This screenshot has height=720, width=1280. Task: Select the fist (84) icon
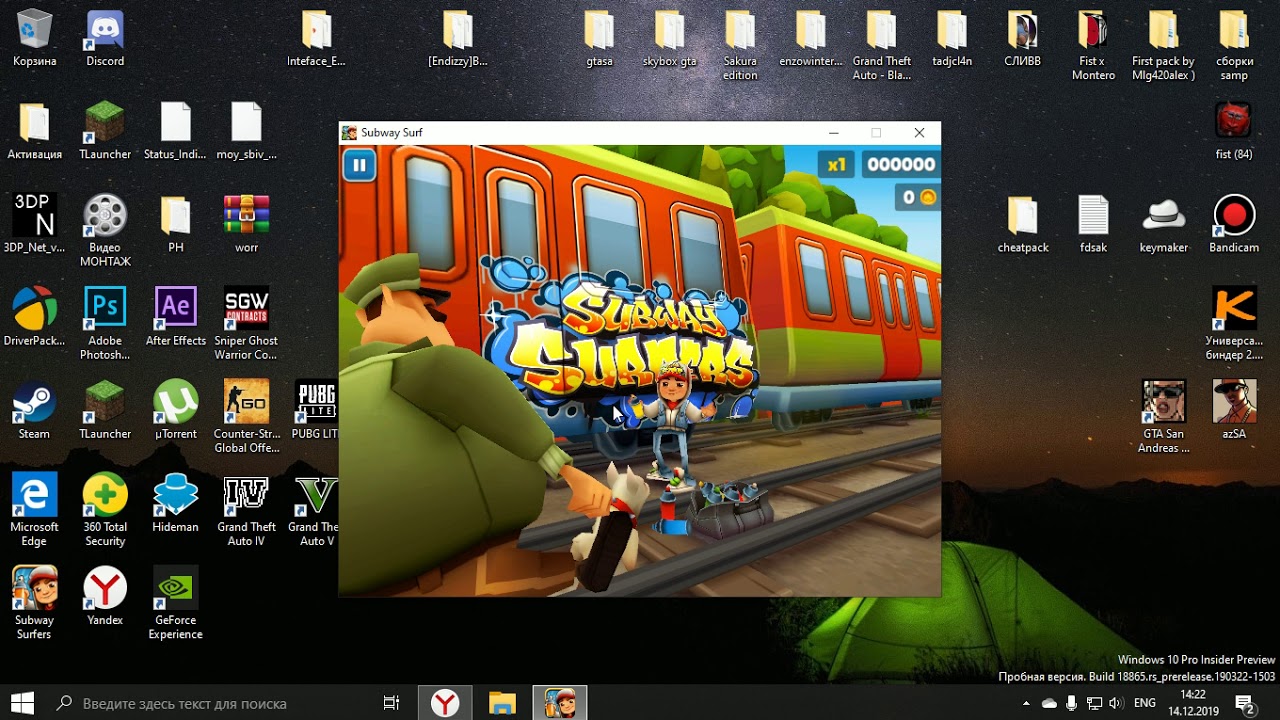click(1234, 131)
